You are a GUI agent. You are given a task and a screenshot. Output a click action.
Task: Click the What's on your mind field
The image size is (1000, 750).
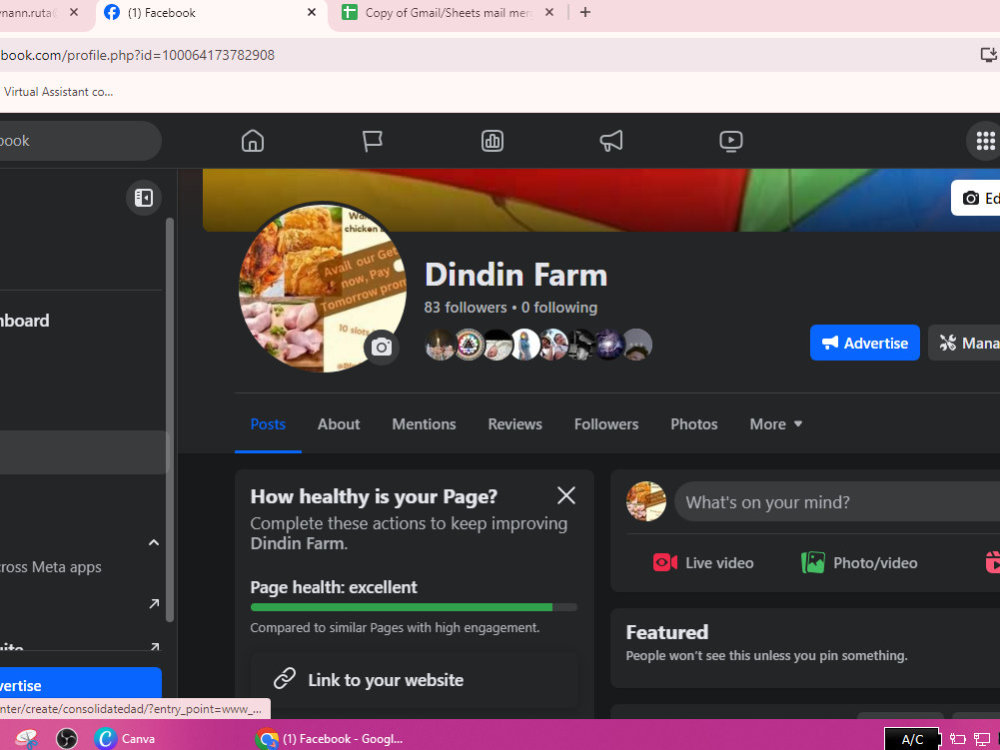837,502
